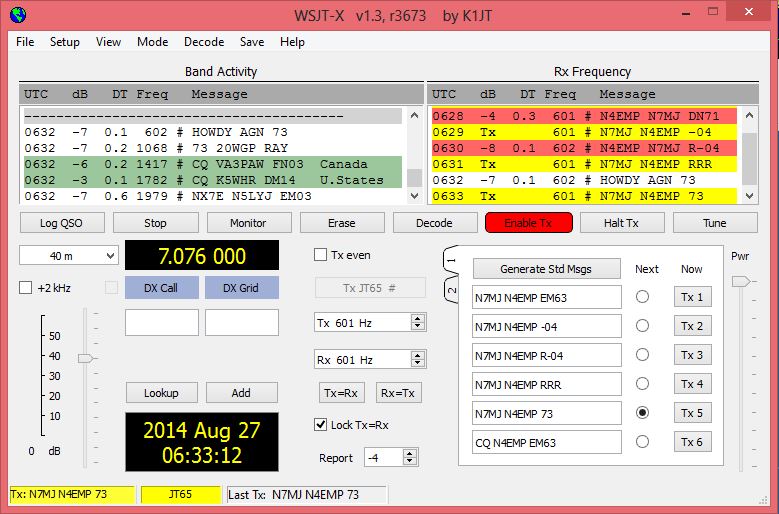Viewport: 779px width, 514px height.
Task: Click the Log QSO button
Action: click(x=62, y=223)
